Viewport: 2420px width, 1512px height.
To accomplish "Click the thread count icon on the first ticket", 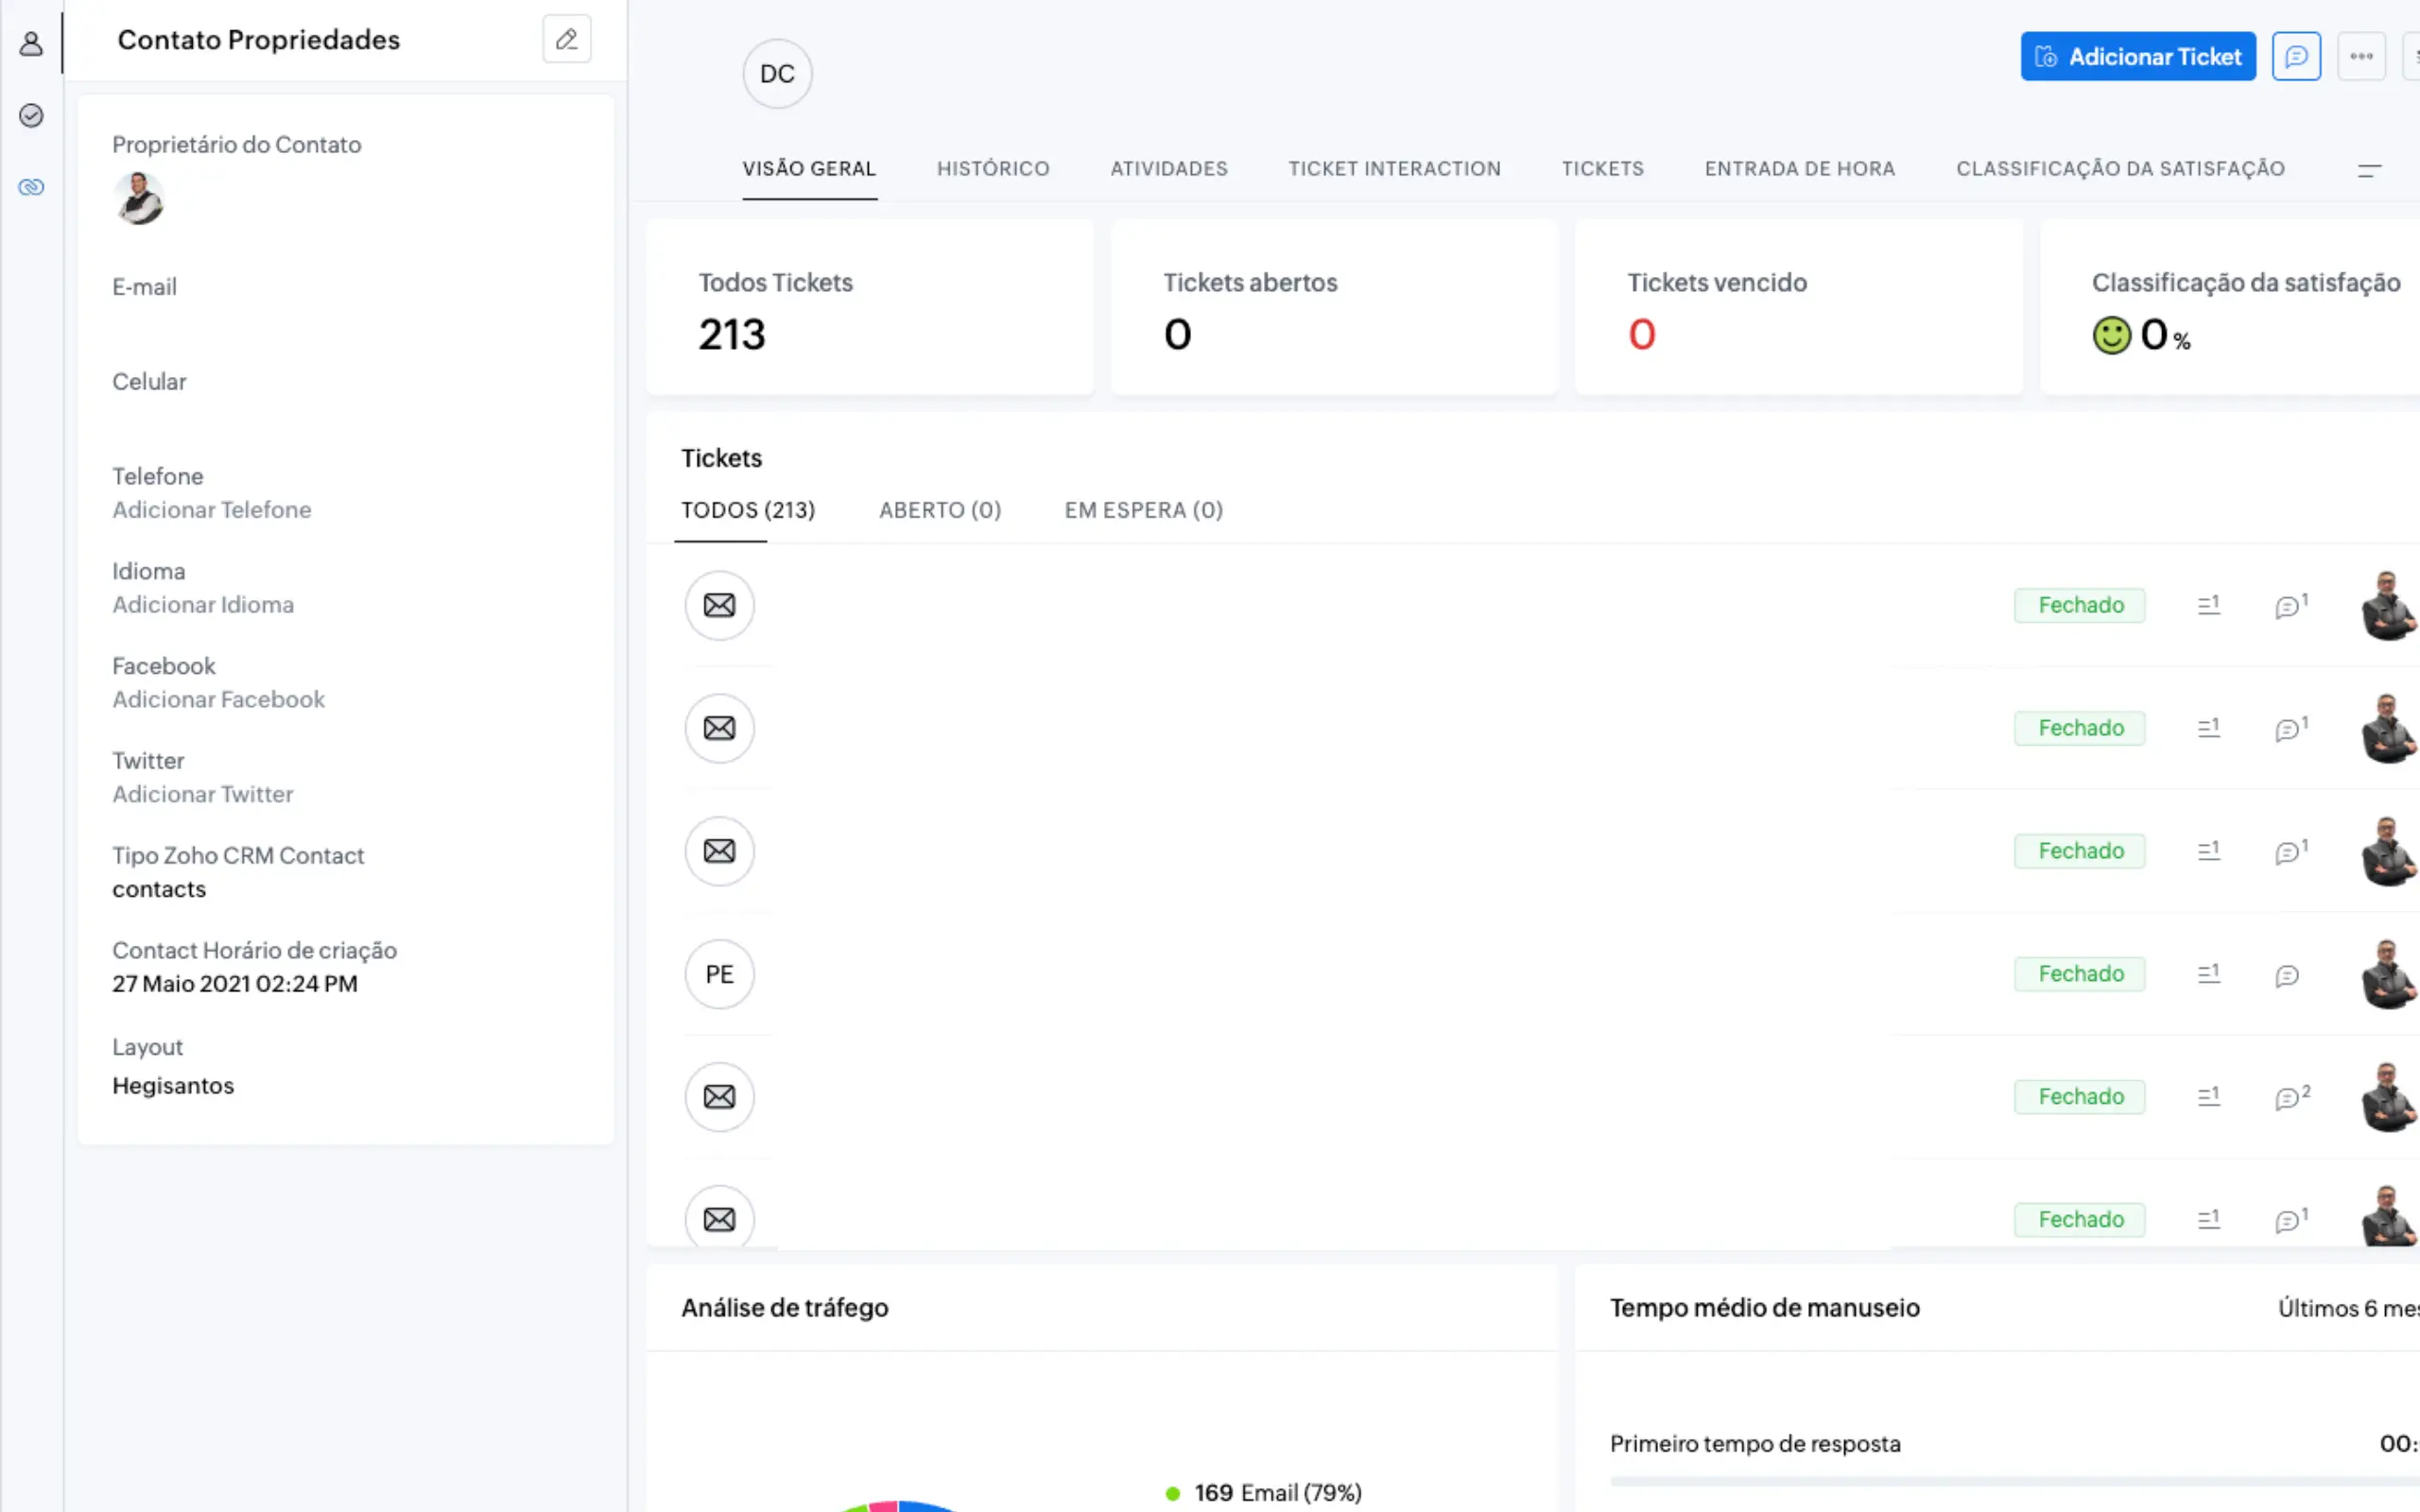I will [x=2208, y=605].
